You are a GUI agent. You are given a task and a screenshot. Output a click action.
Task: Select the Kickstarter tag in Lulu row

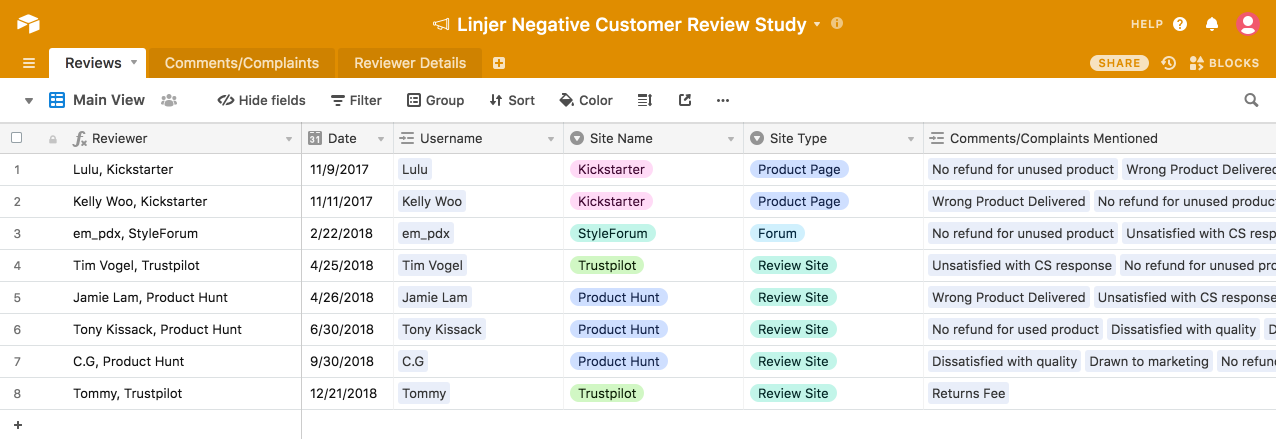(611, 169)
